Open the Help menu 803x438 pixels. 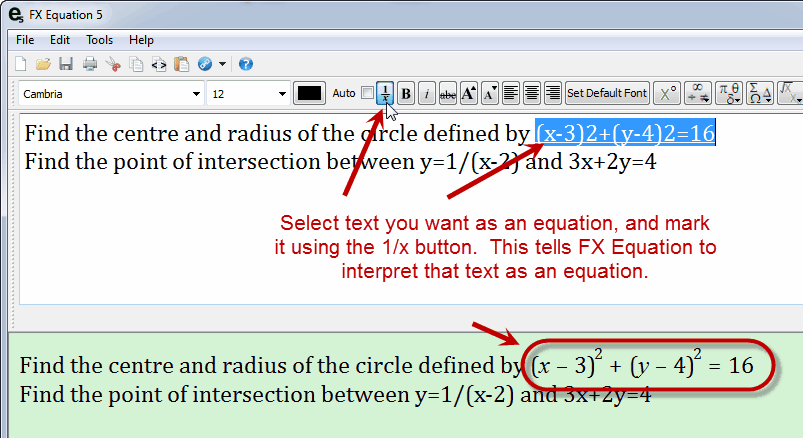(141, 40)
